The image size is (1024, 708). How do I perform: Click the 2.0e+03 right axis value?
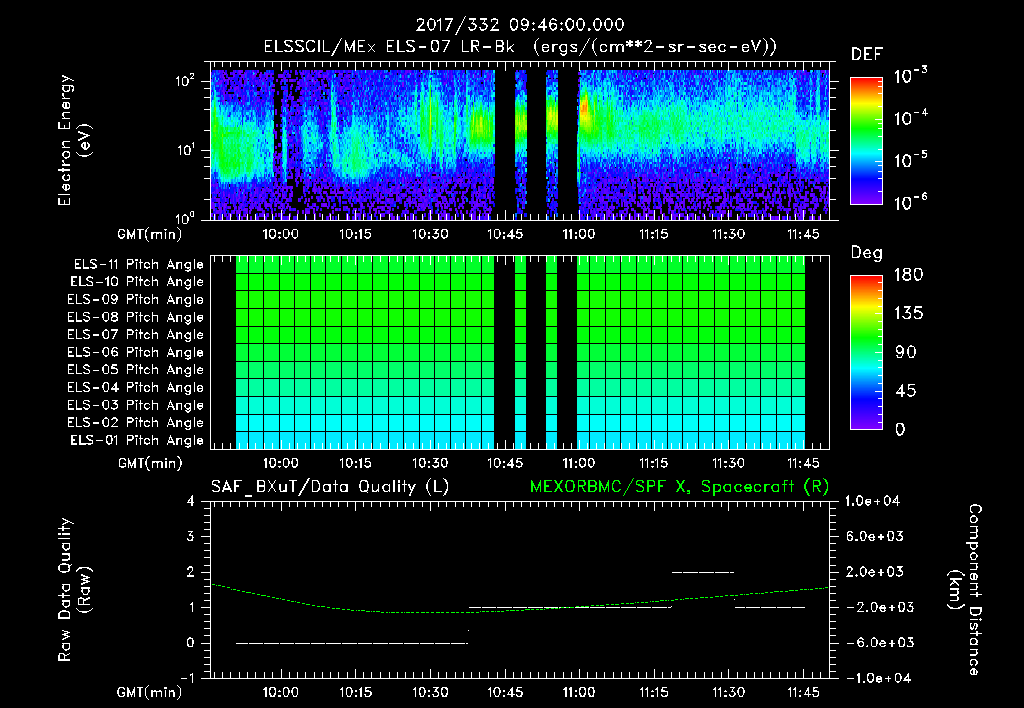pyautogui.click(x=875, y=571)
